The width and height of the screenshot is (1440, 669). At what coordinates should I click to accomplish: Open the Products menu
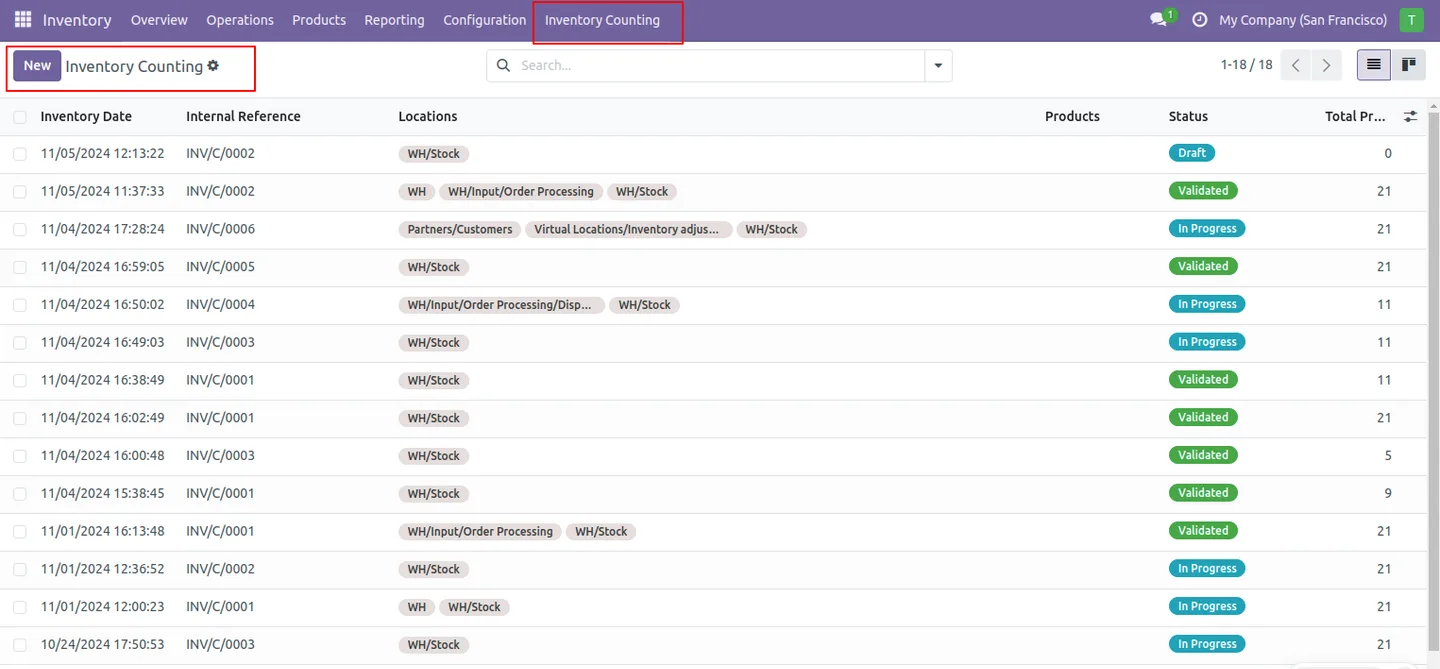point(319,20)
